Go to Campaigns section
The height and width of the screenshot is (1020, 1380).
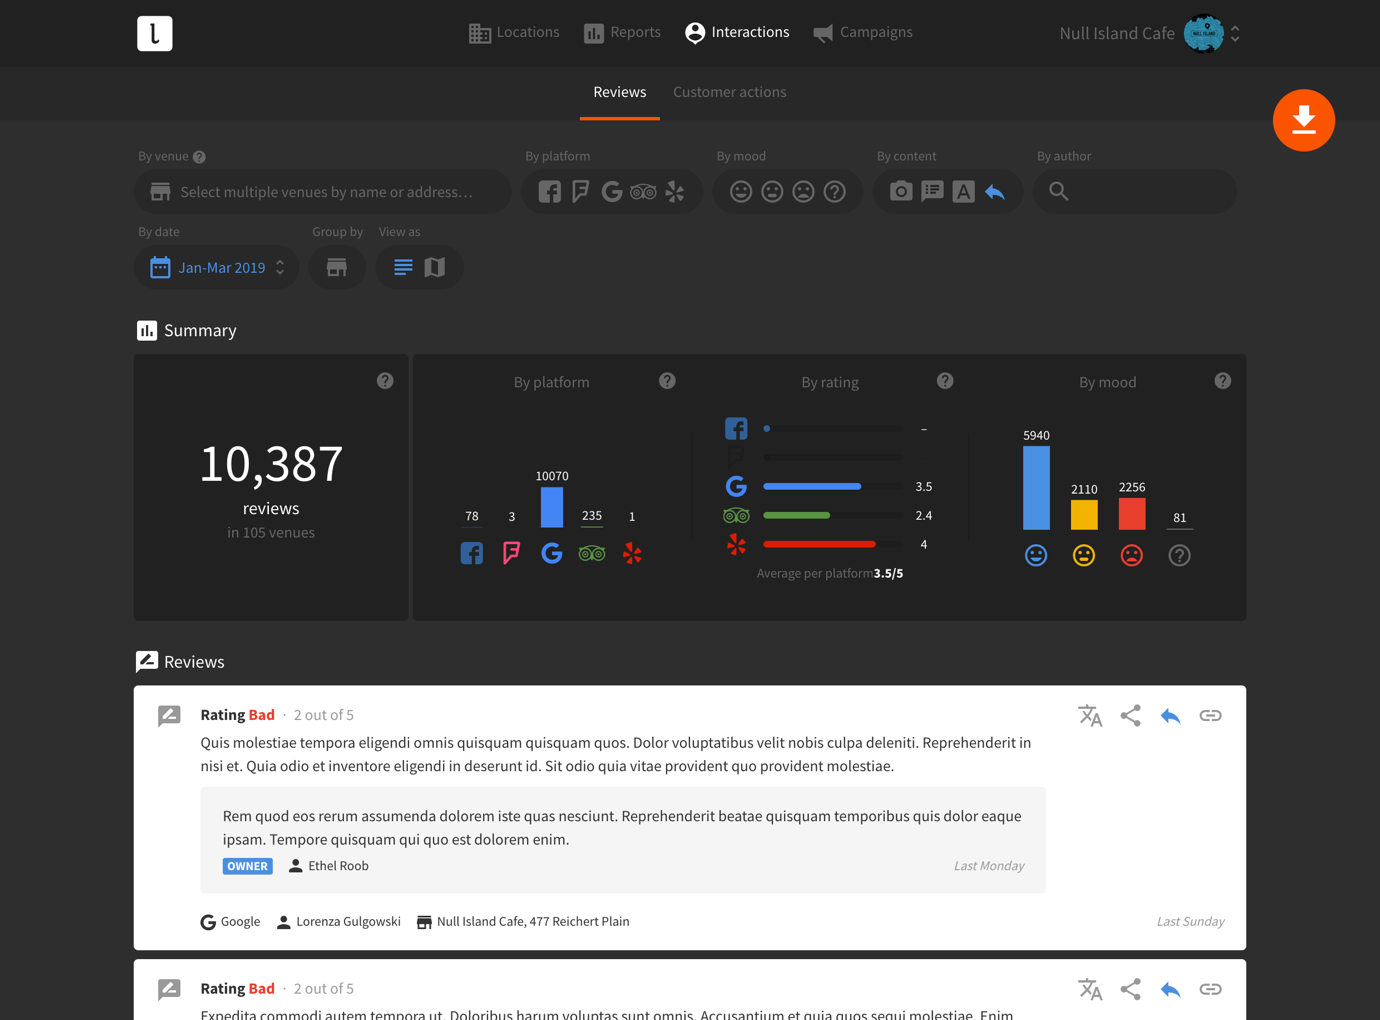(863, 32)
